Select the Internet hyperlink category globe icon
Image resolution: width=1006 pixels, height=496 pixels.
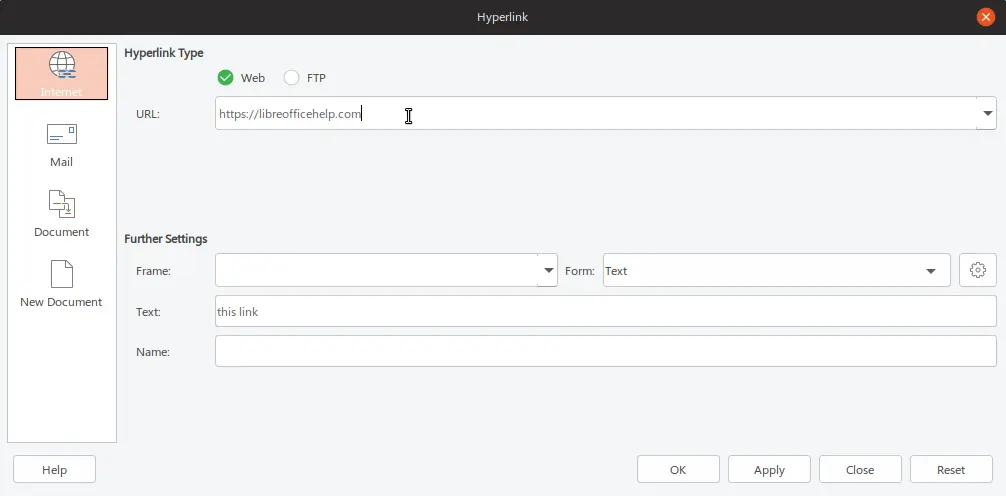click(x=61, y=65)
